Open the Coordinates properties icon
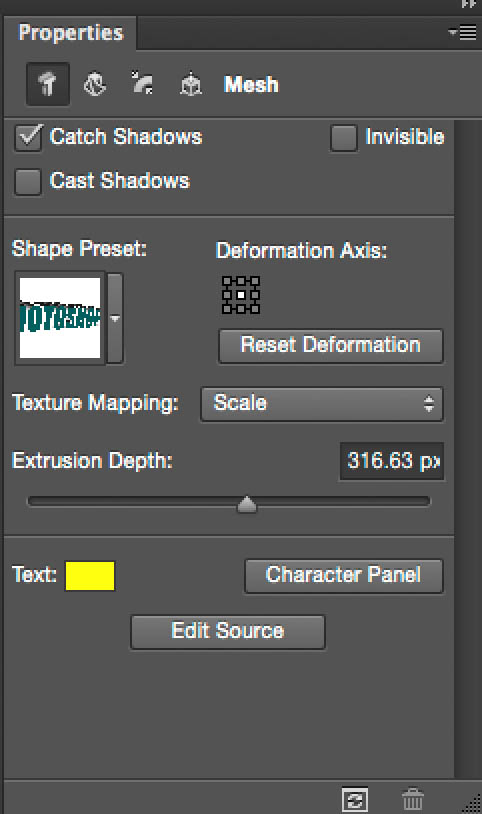 point(191,84)
